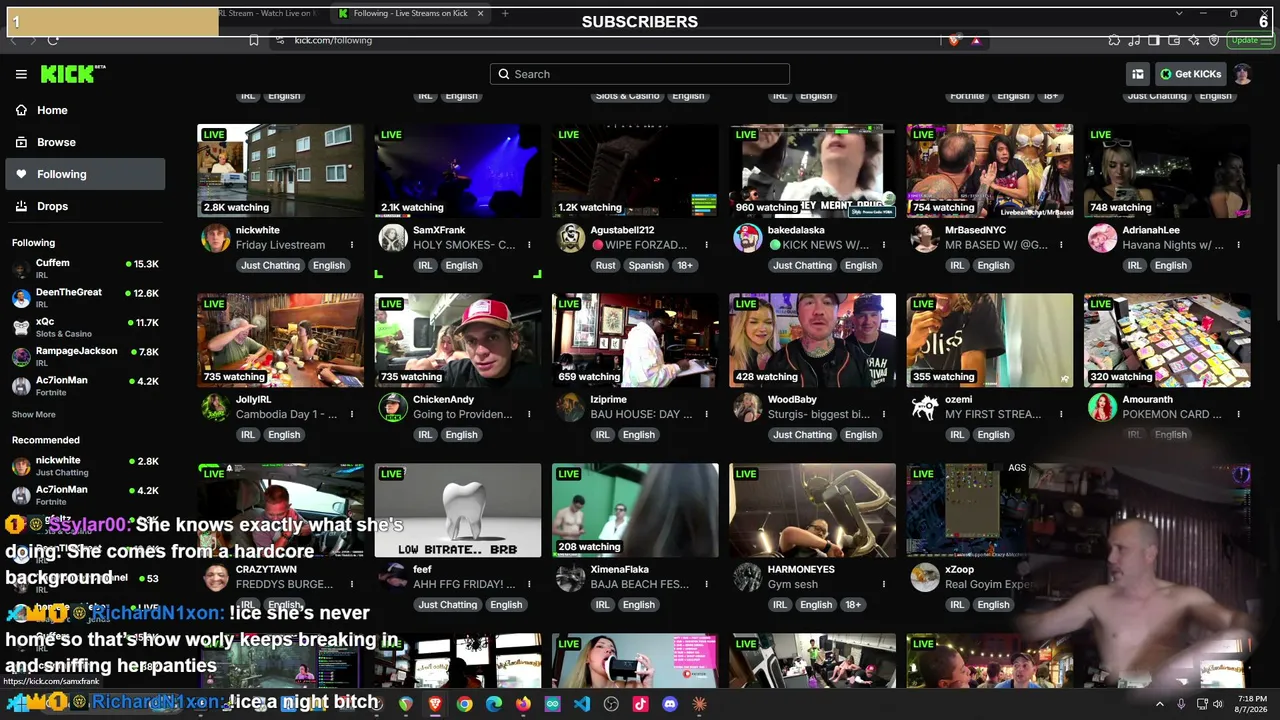Click AdrianahLee channel avatar
Image resolution: width=1280 pixels, height=720 pixels.
(x=1102, y=238)
